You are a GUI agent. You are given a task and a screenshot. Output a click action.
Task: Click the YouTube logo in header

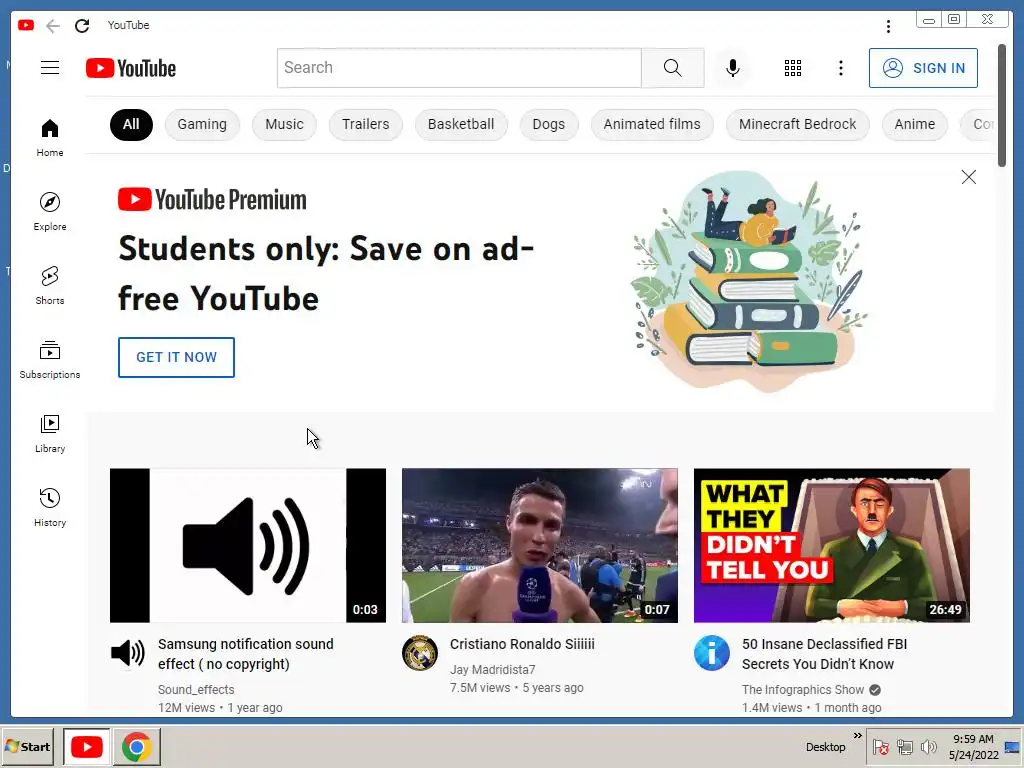pos(131,68)
